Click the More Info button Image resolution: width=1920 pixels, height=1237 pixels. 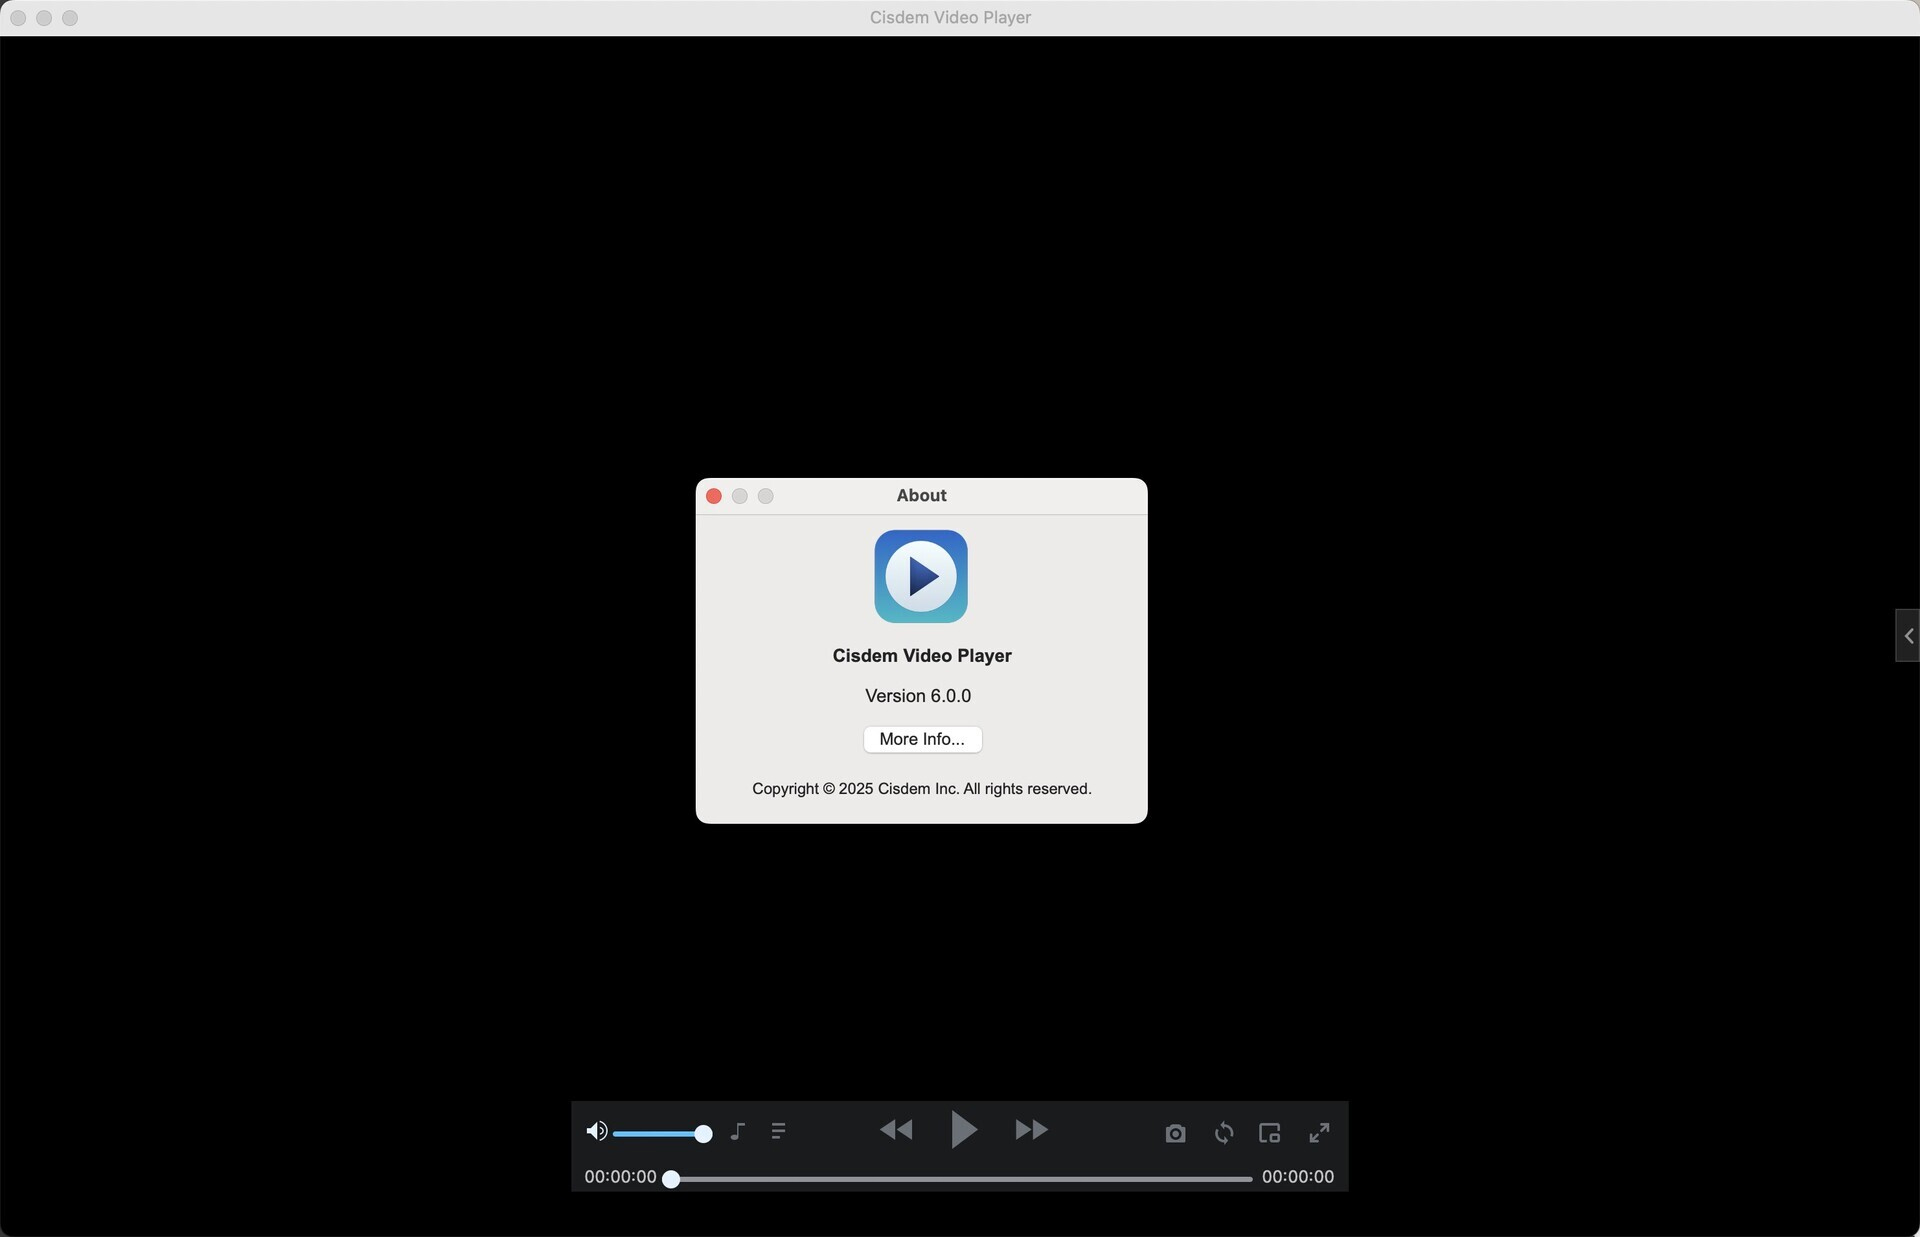[x=921, y=739]
